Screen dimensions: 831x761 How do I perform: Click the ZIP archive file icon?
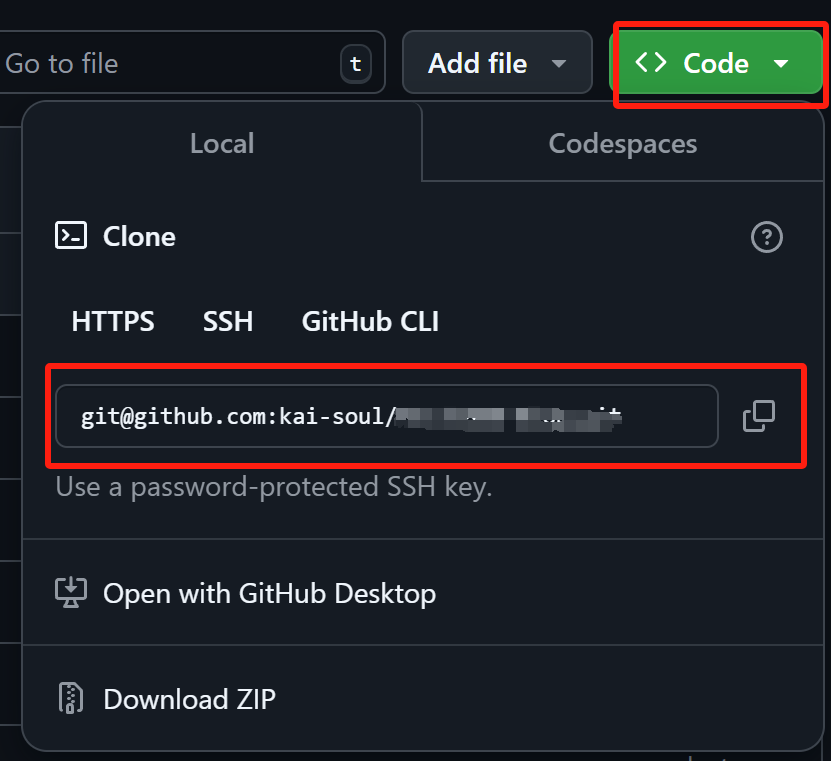pos(70,698)
